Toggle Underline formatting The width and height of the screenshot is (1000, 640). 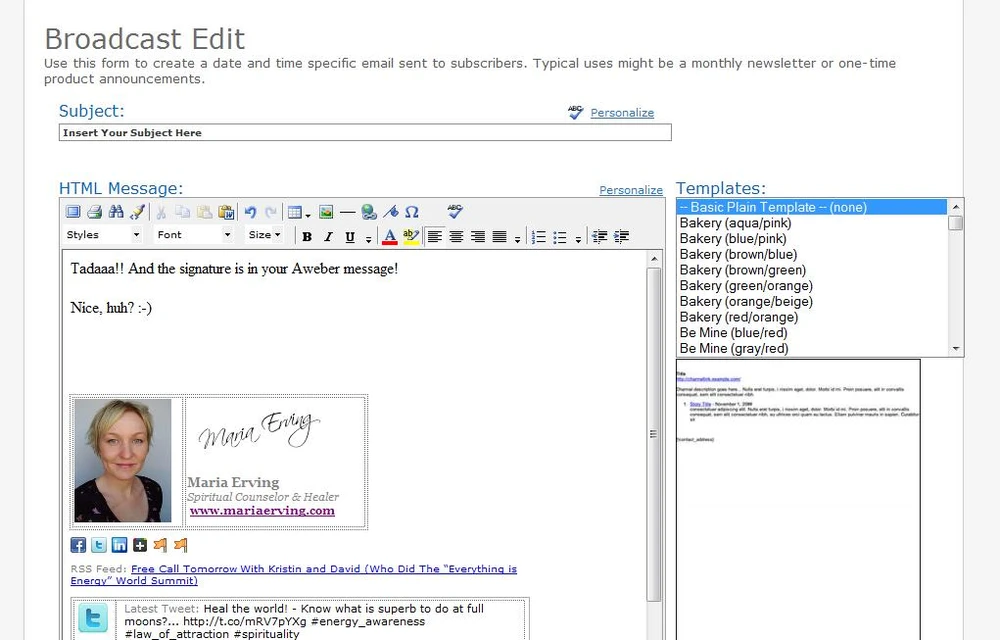point(349,237)
